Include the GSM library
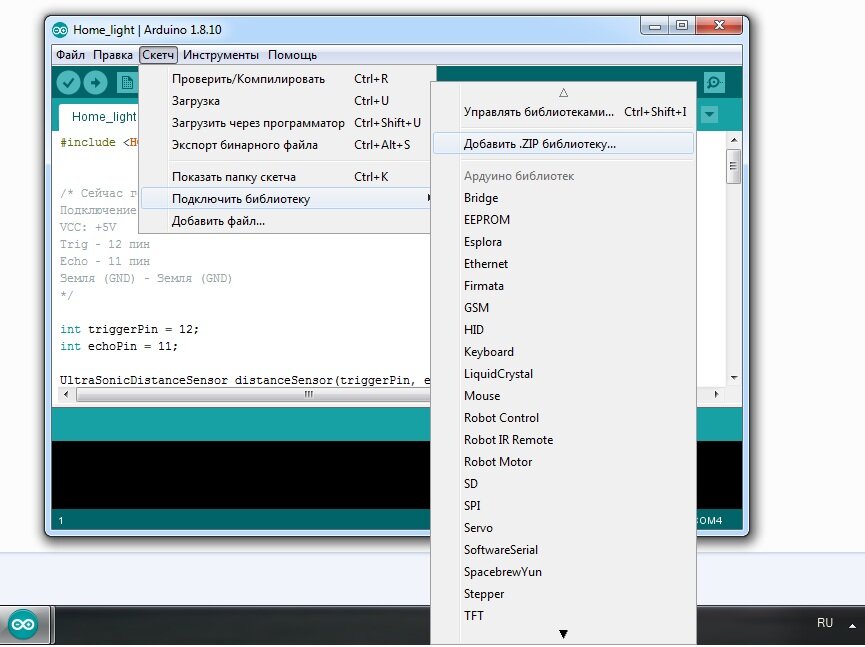The height and width of the screenshot is (647, 865). pos(563,308)
